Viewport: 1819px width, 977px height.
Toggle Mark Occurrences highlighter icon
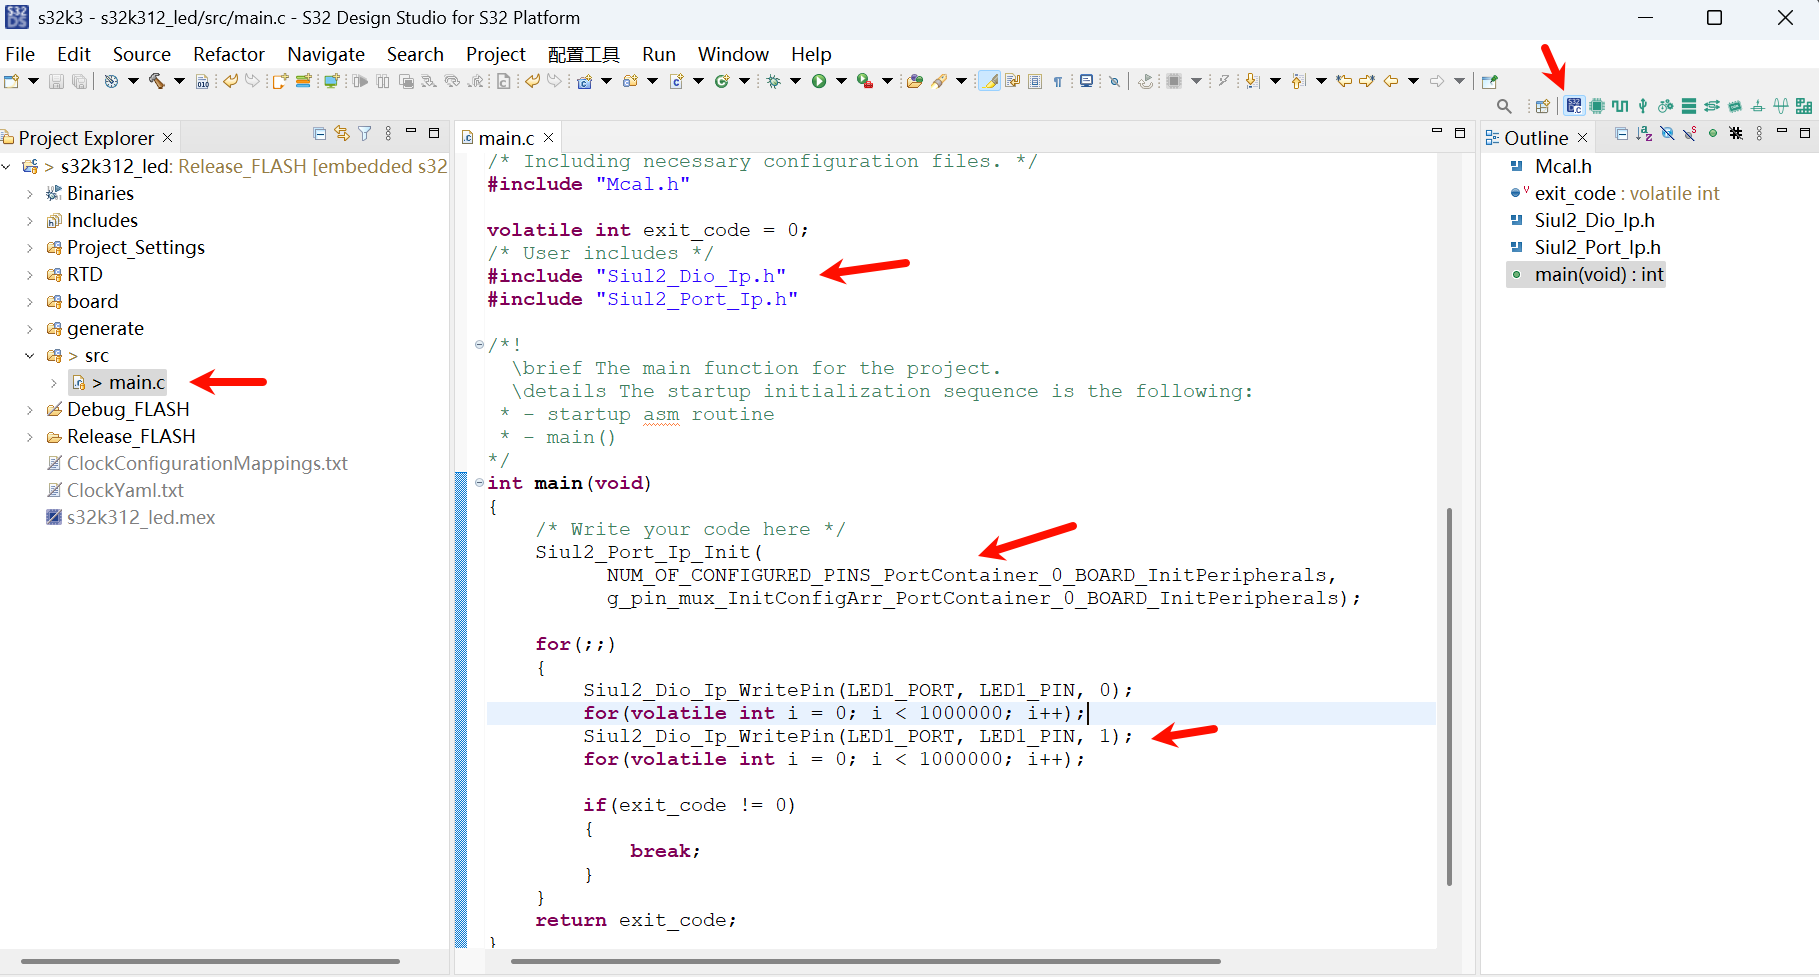click(989, 81)
